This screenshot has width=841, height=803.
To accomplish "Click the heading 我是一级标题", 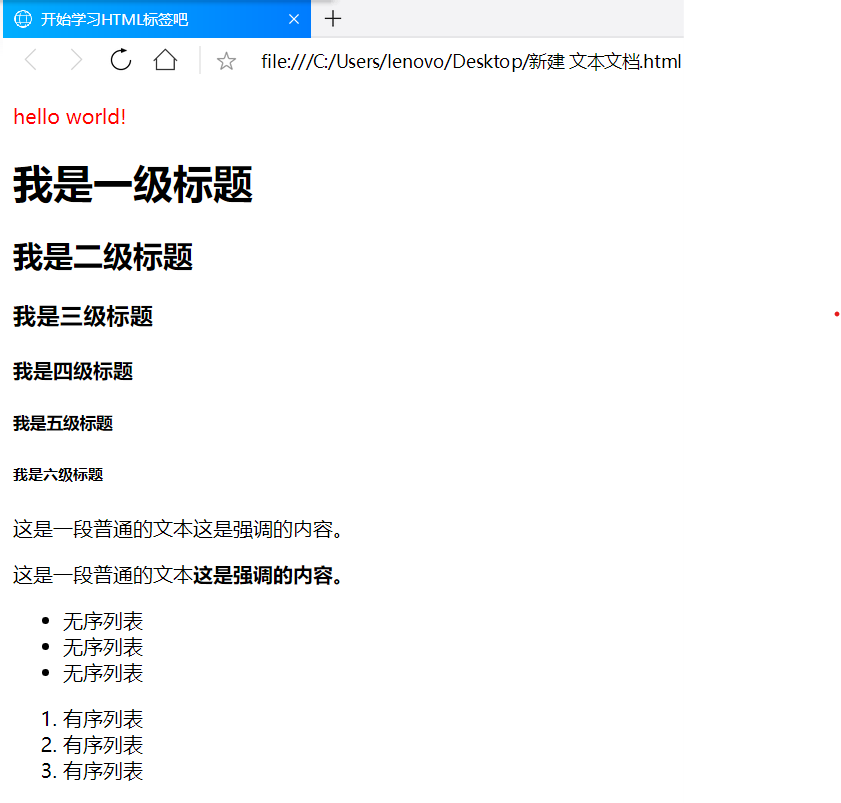I will [x=131, y=186].
